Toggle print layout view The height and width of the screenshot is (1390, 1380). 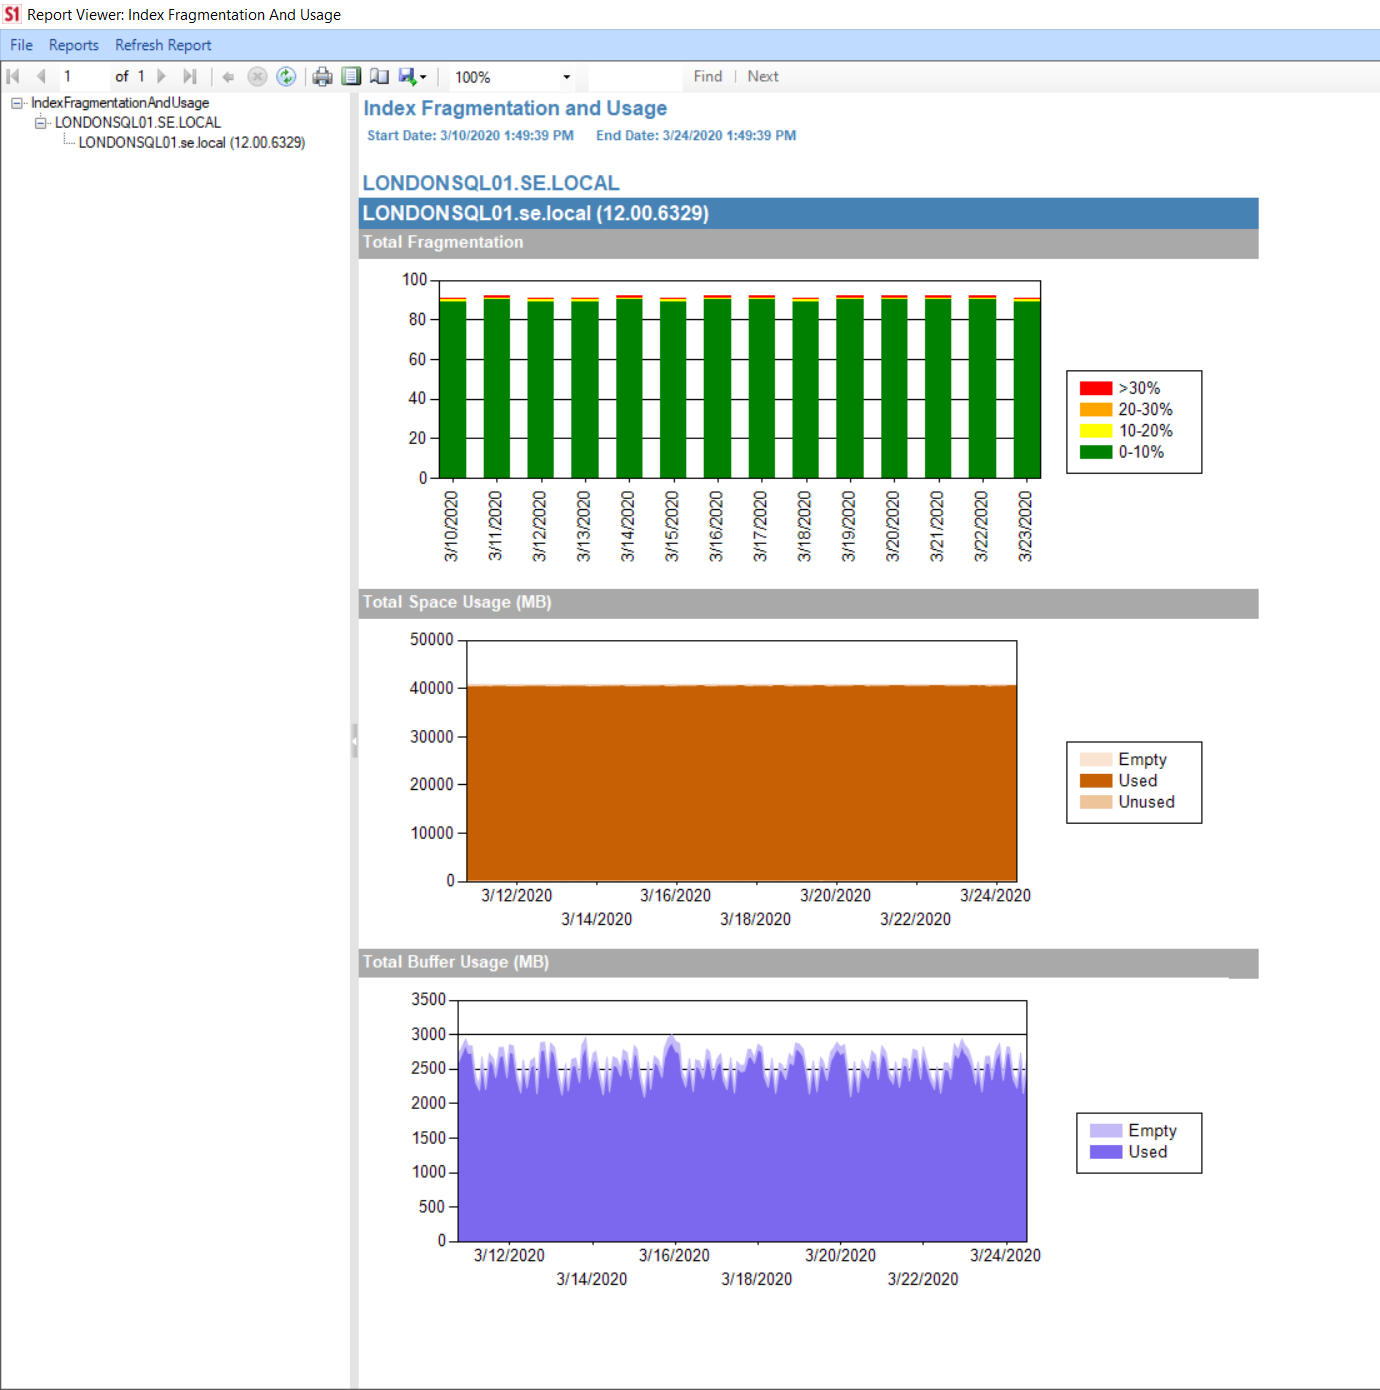point(351,76)
